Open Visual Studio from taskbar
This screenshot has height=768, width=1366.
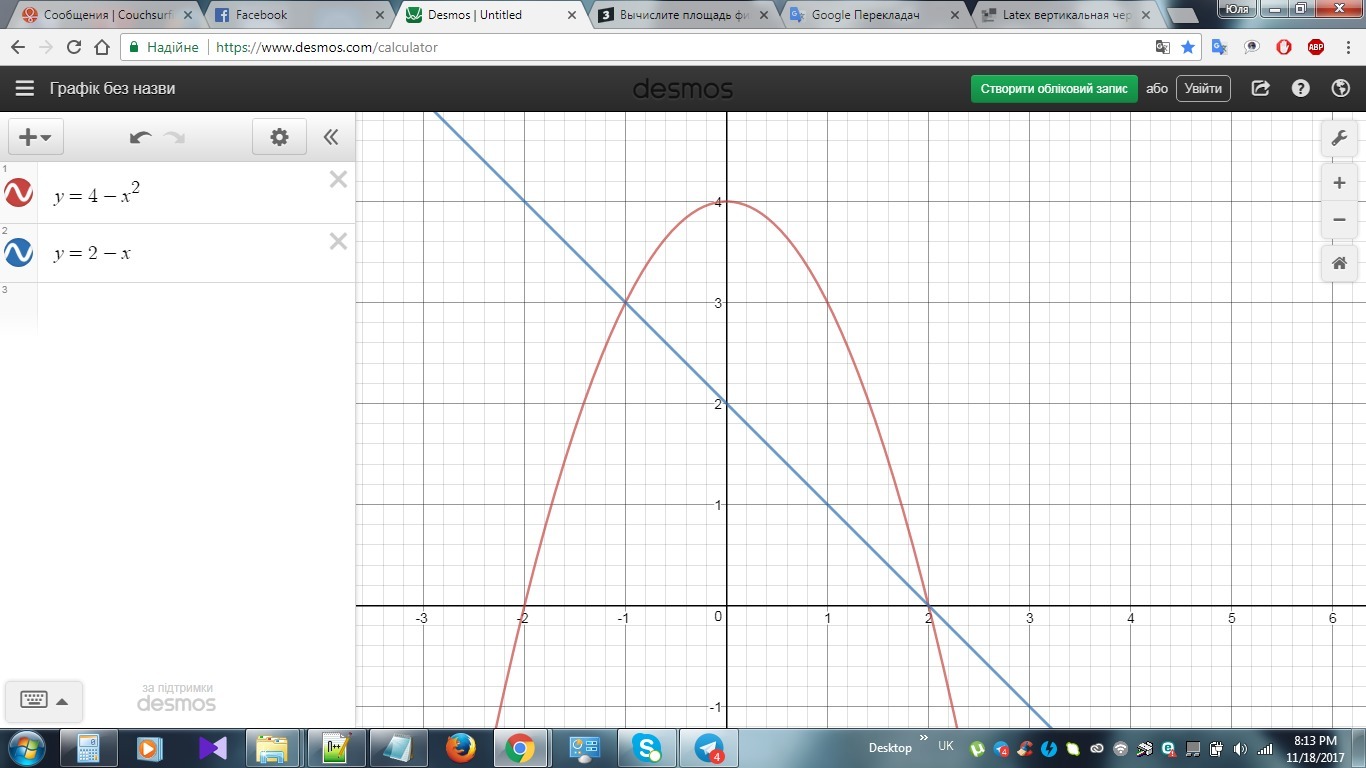click(211, 747)
